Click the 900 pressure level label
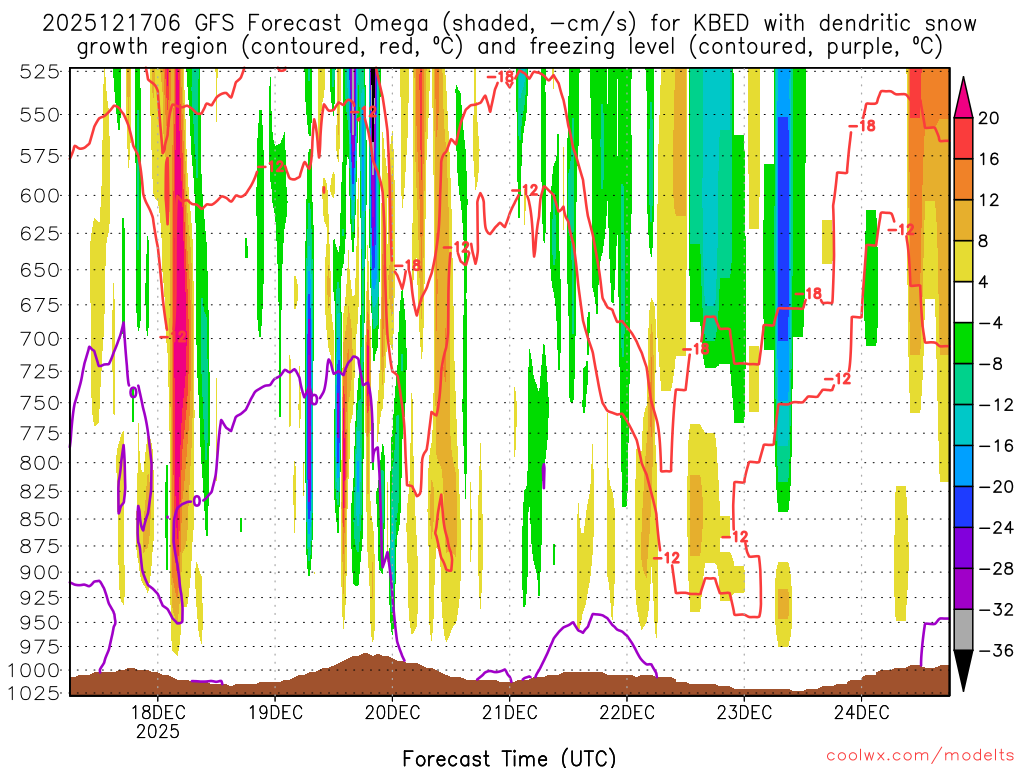 [x=40, y=573]
